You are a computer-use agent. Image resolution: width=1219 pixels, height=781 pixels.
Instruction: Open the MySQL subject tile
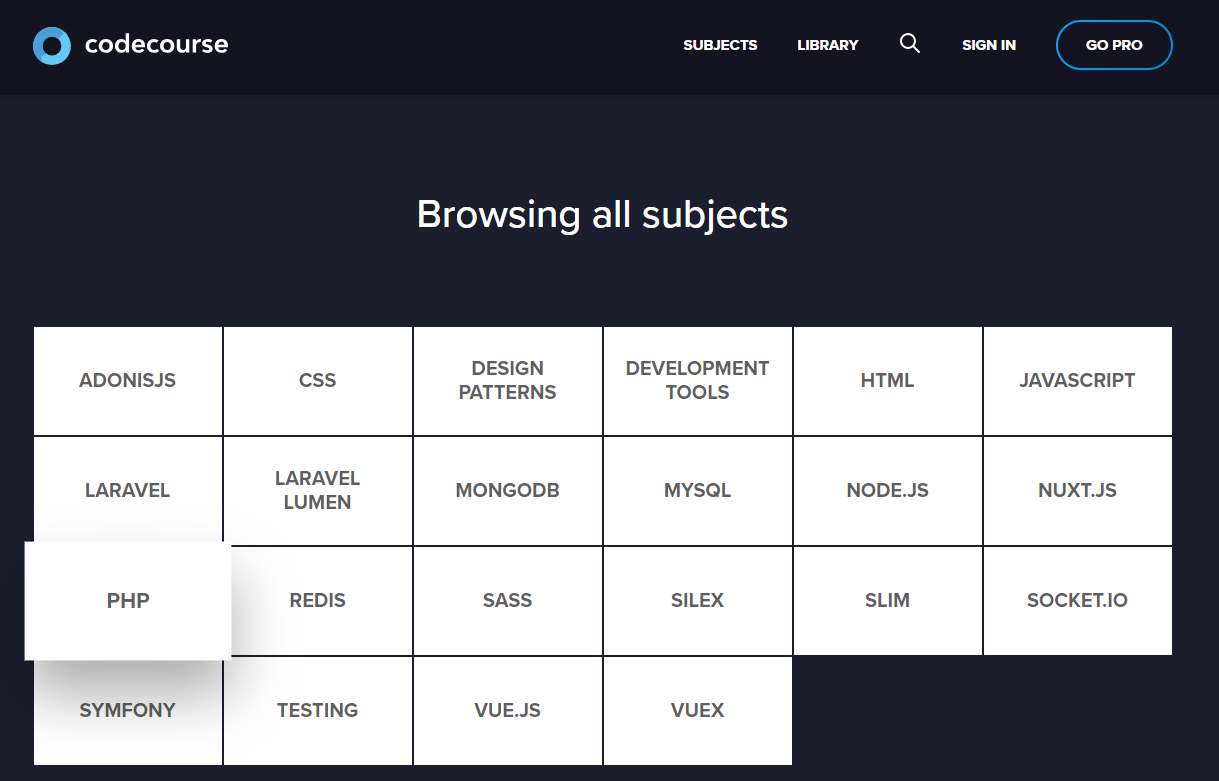pyautogui.click(x=698, y=491)
